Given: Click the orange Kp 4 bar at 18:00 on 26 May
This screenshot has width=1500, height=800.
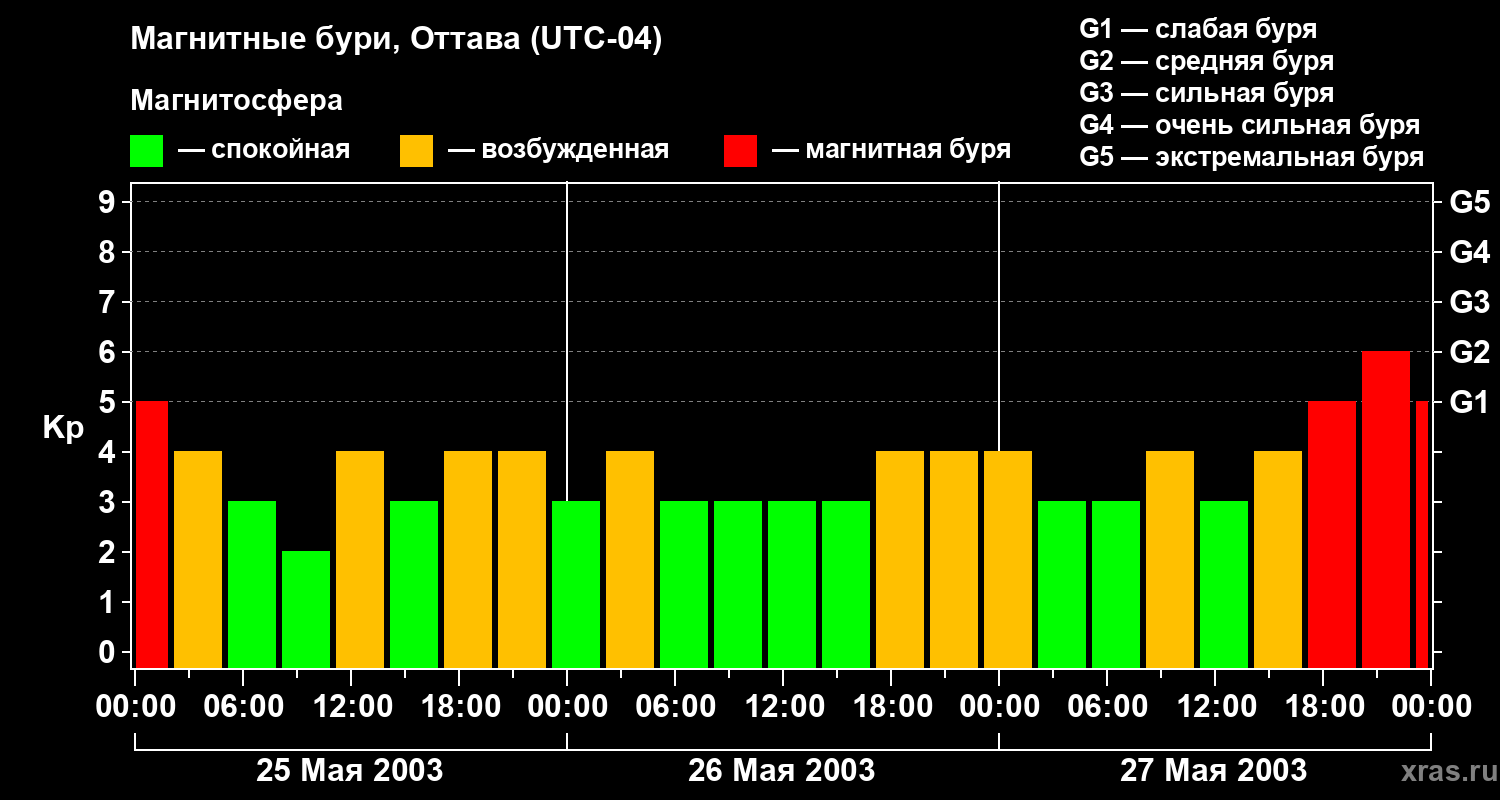Looking at the screenshot, I should tap(900, 560).
